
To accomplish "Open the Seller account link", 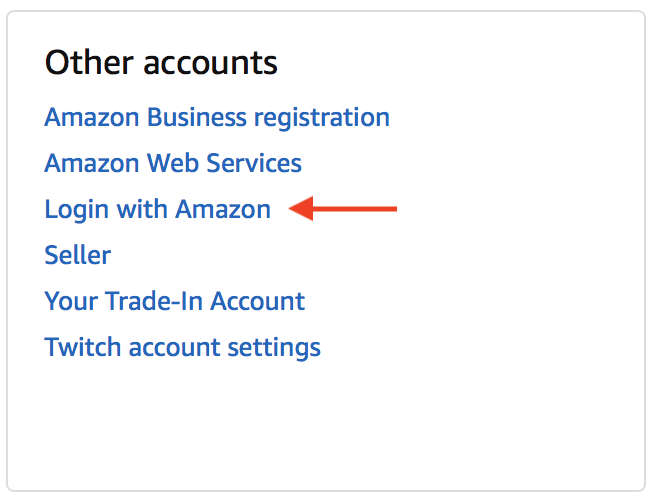I will click(x=77, y=256).
